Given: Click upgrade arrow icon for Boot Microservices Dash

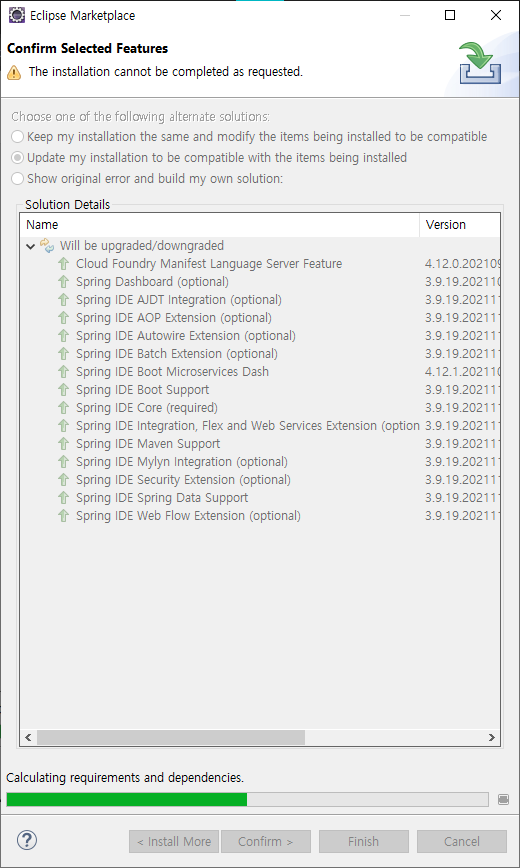Looking at the screenshot, I should click(64, 371).
